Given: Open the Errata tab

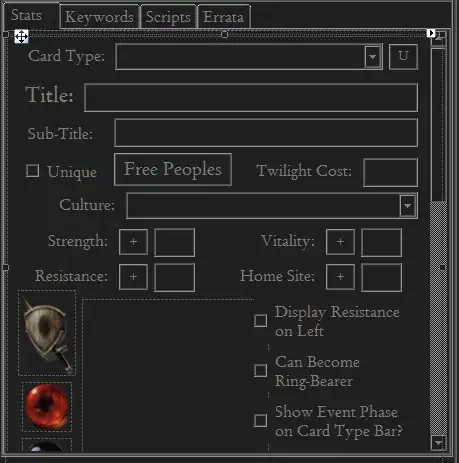Looking at the screenshot, I should tap(224, 17).
